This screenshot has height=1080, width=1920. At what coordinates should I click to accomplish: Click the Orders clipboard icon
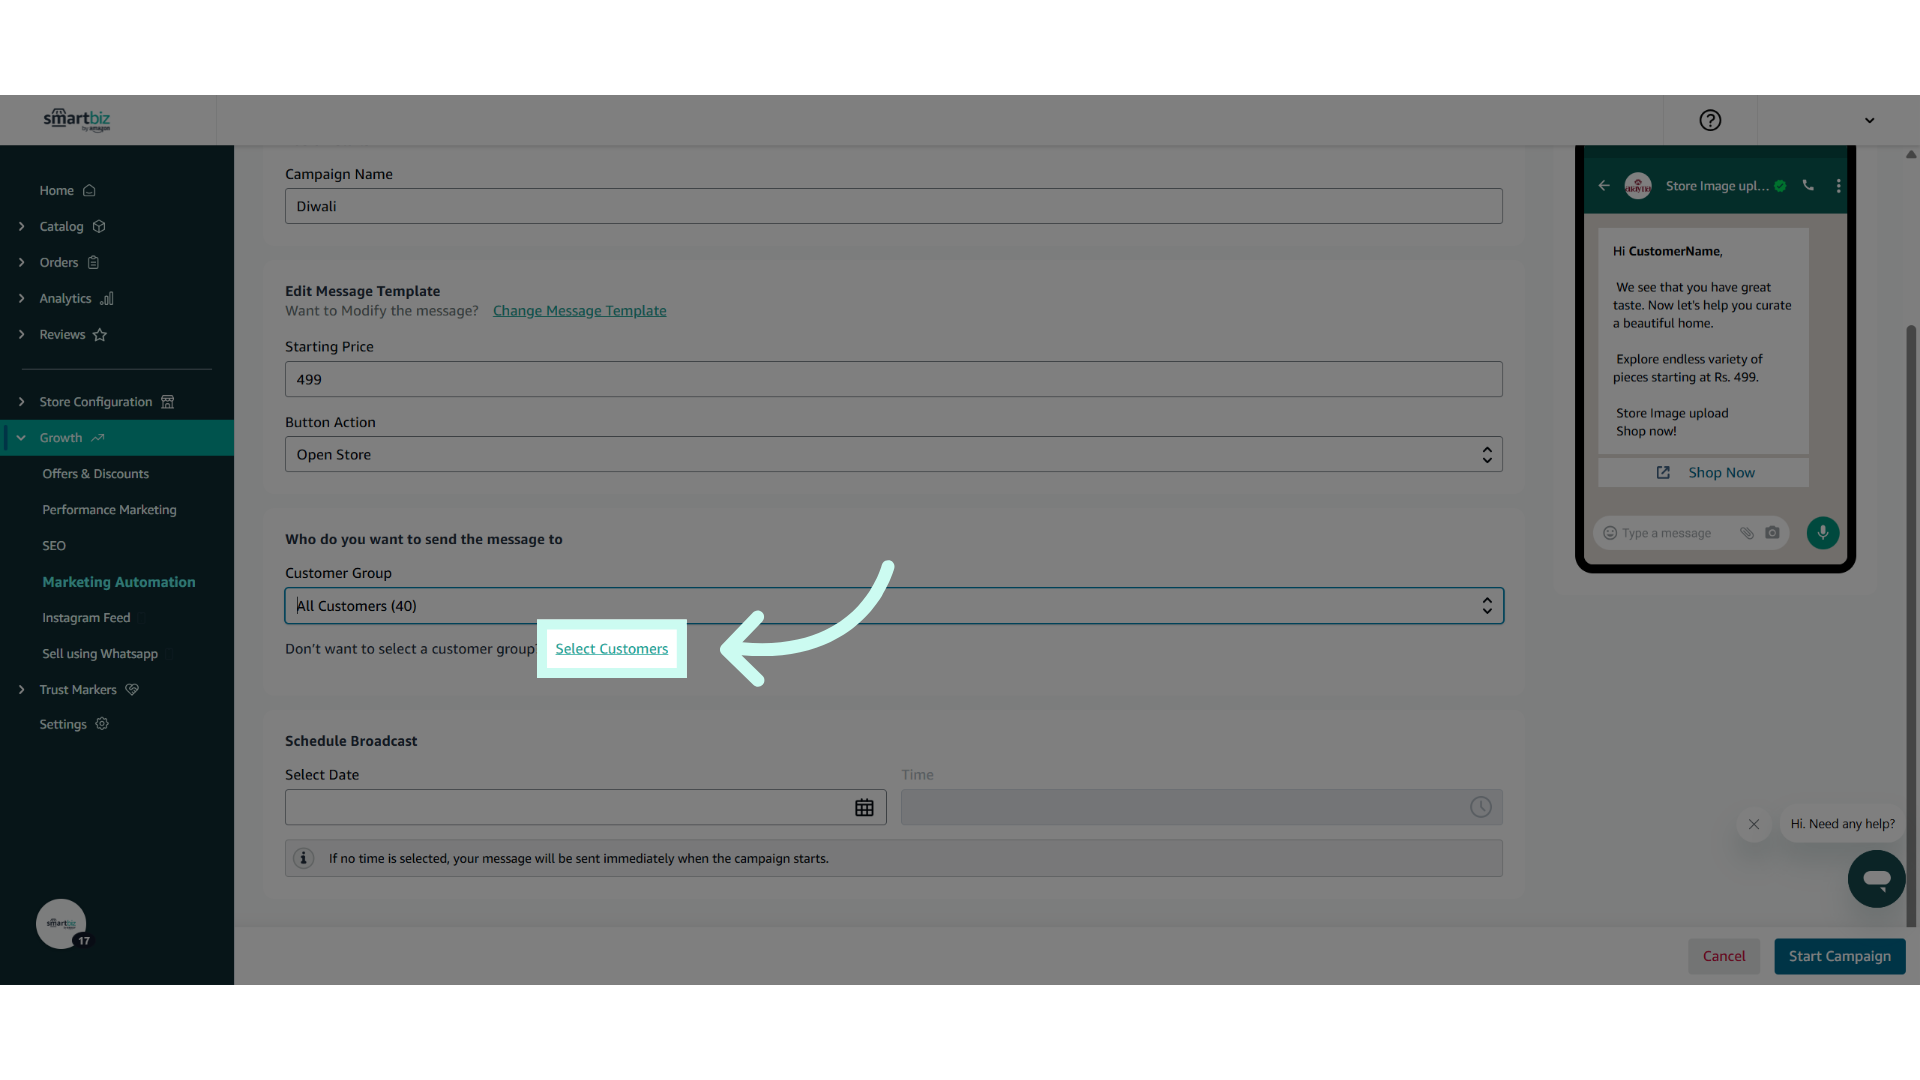93,262
